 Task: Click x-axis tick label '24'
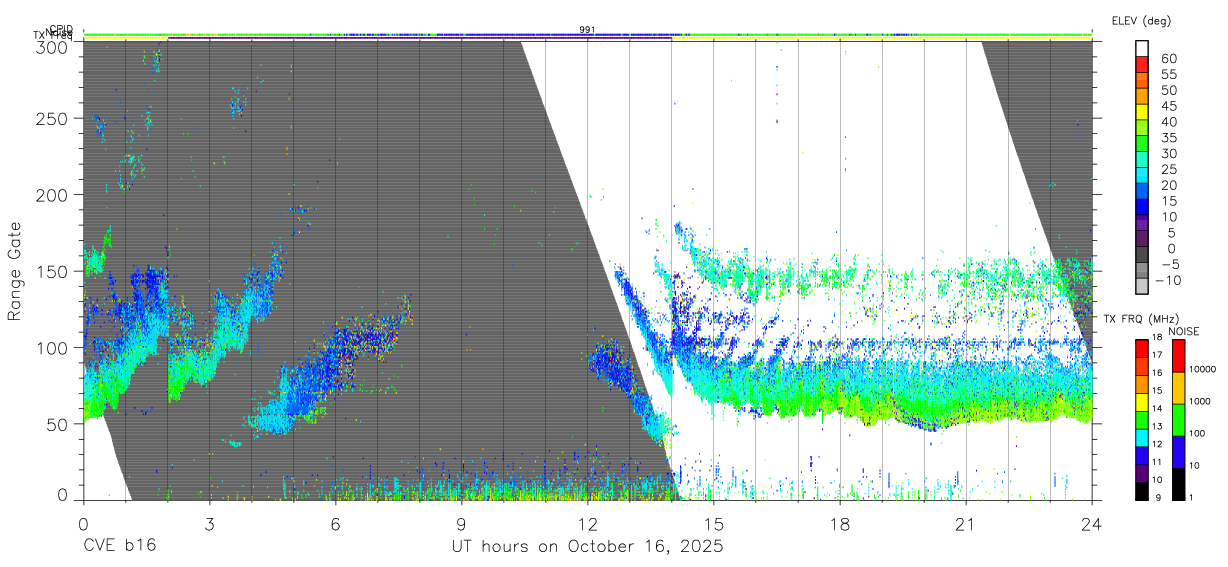click(1092, 523)
